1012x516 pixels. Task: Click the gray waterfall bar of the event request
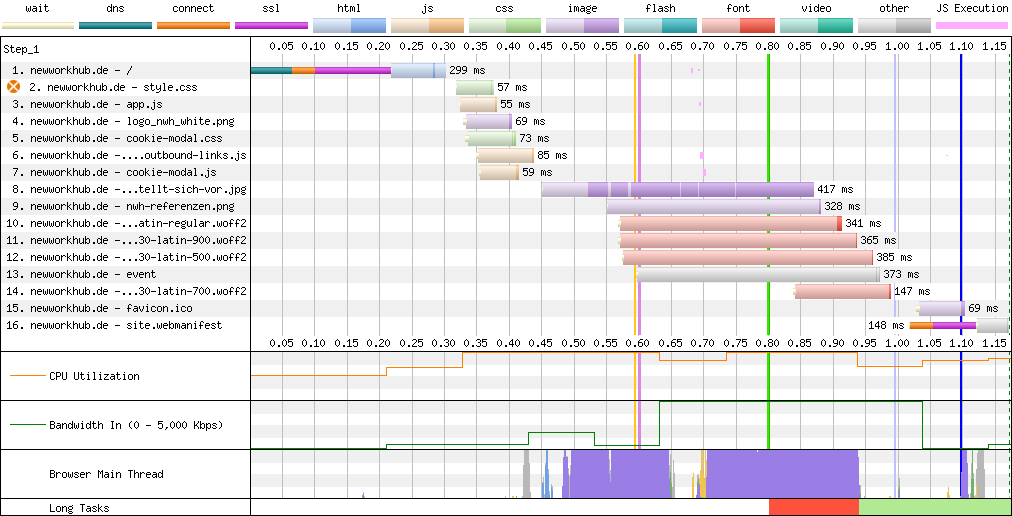pos(758,274)
